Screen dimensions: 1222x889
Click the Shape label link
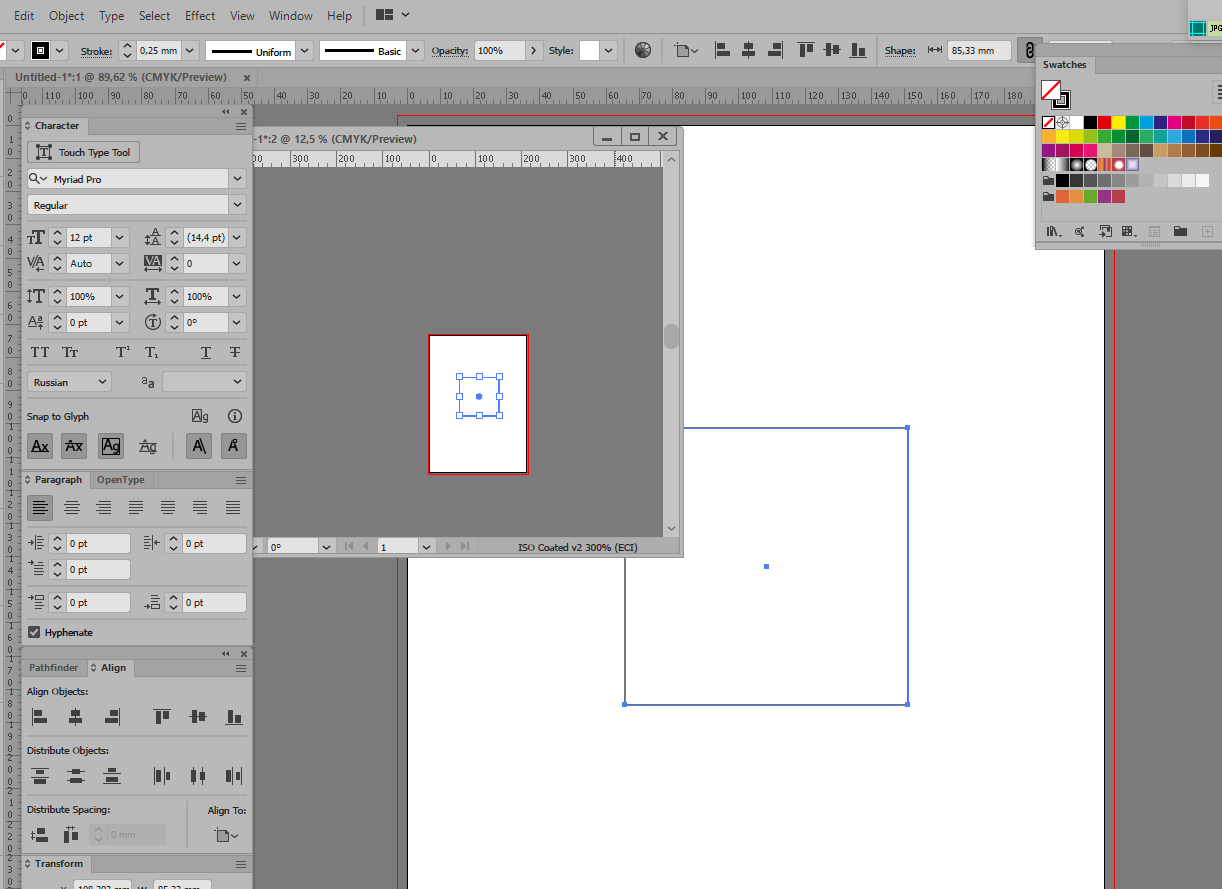coord(900,51)
